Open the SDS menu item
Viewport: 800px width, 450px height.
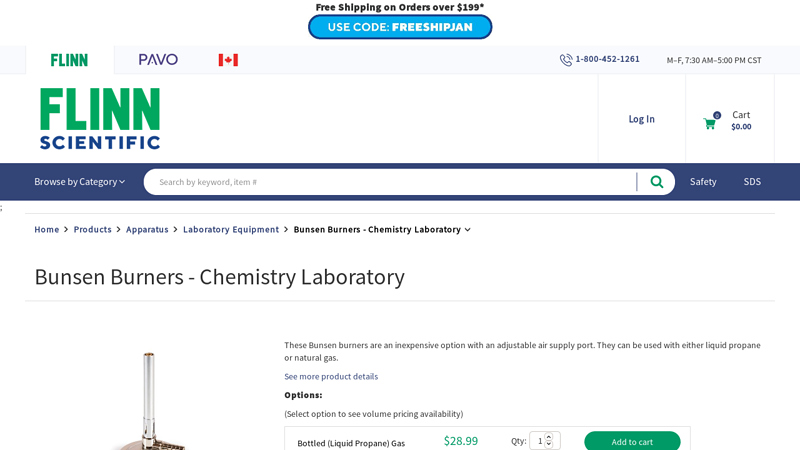click(x=752, y=182)
